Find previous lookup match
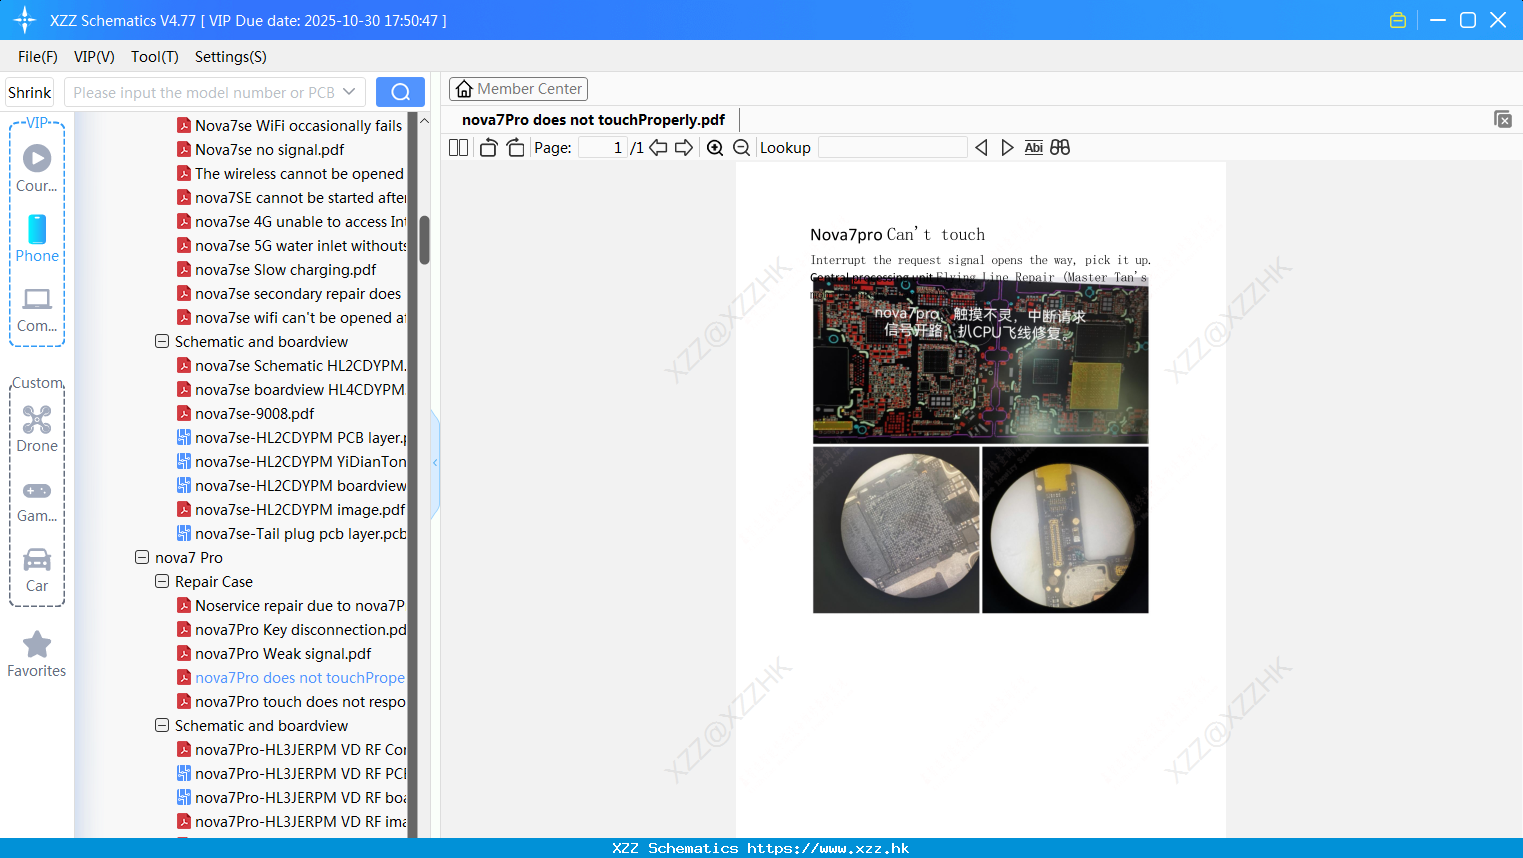This screenshot has width=1523, height=858. point(981,147)
